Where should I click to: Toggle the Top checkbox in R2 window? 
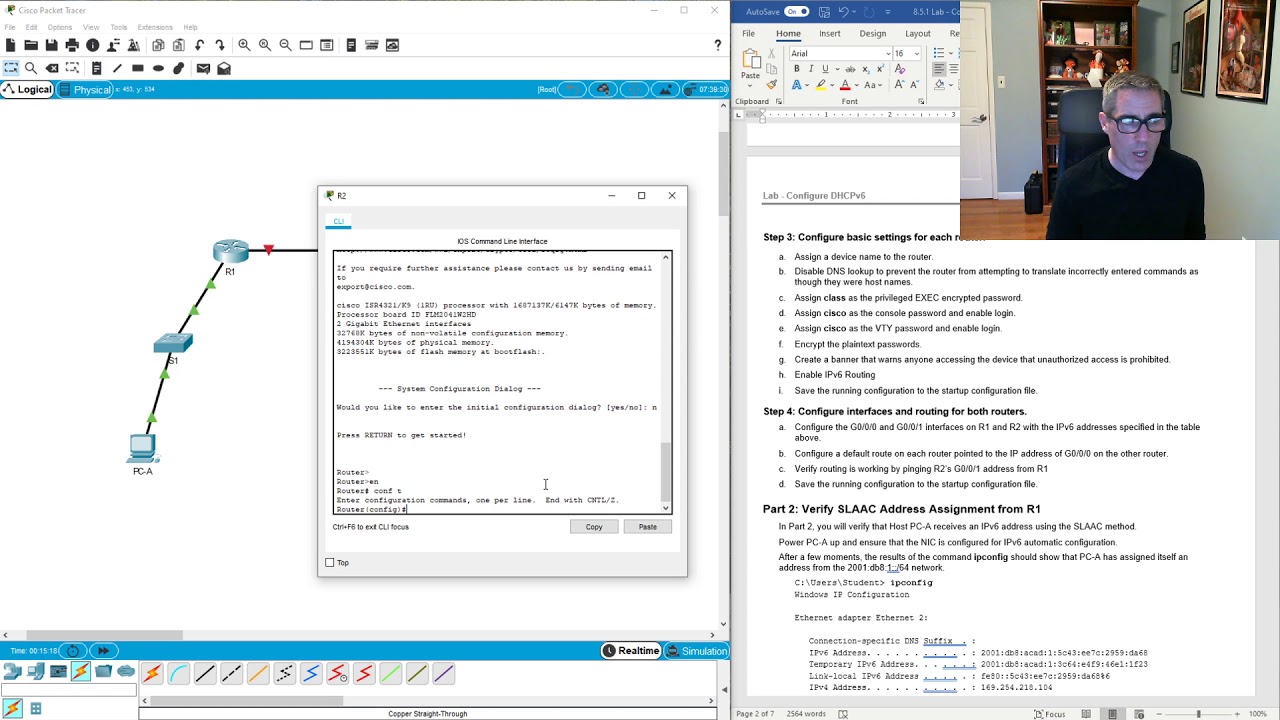pos(330,562)
